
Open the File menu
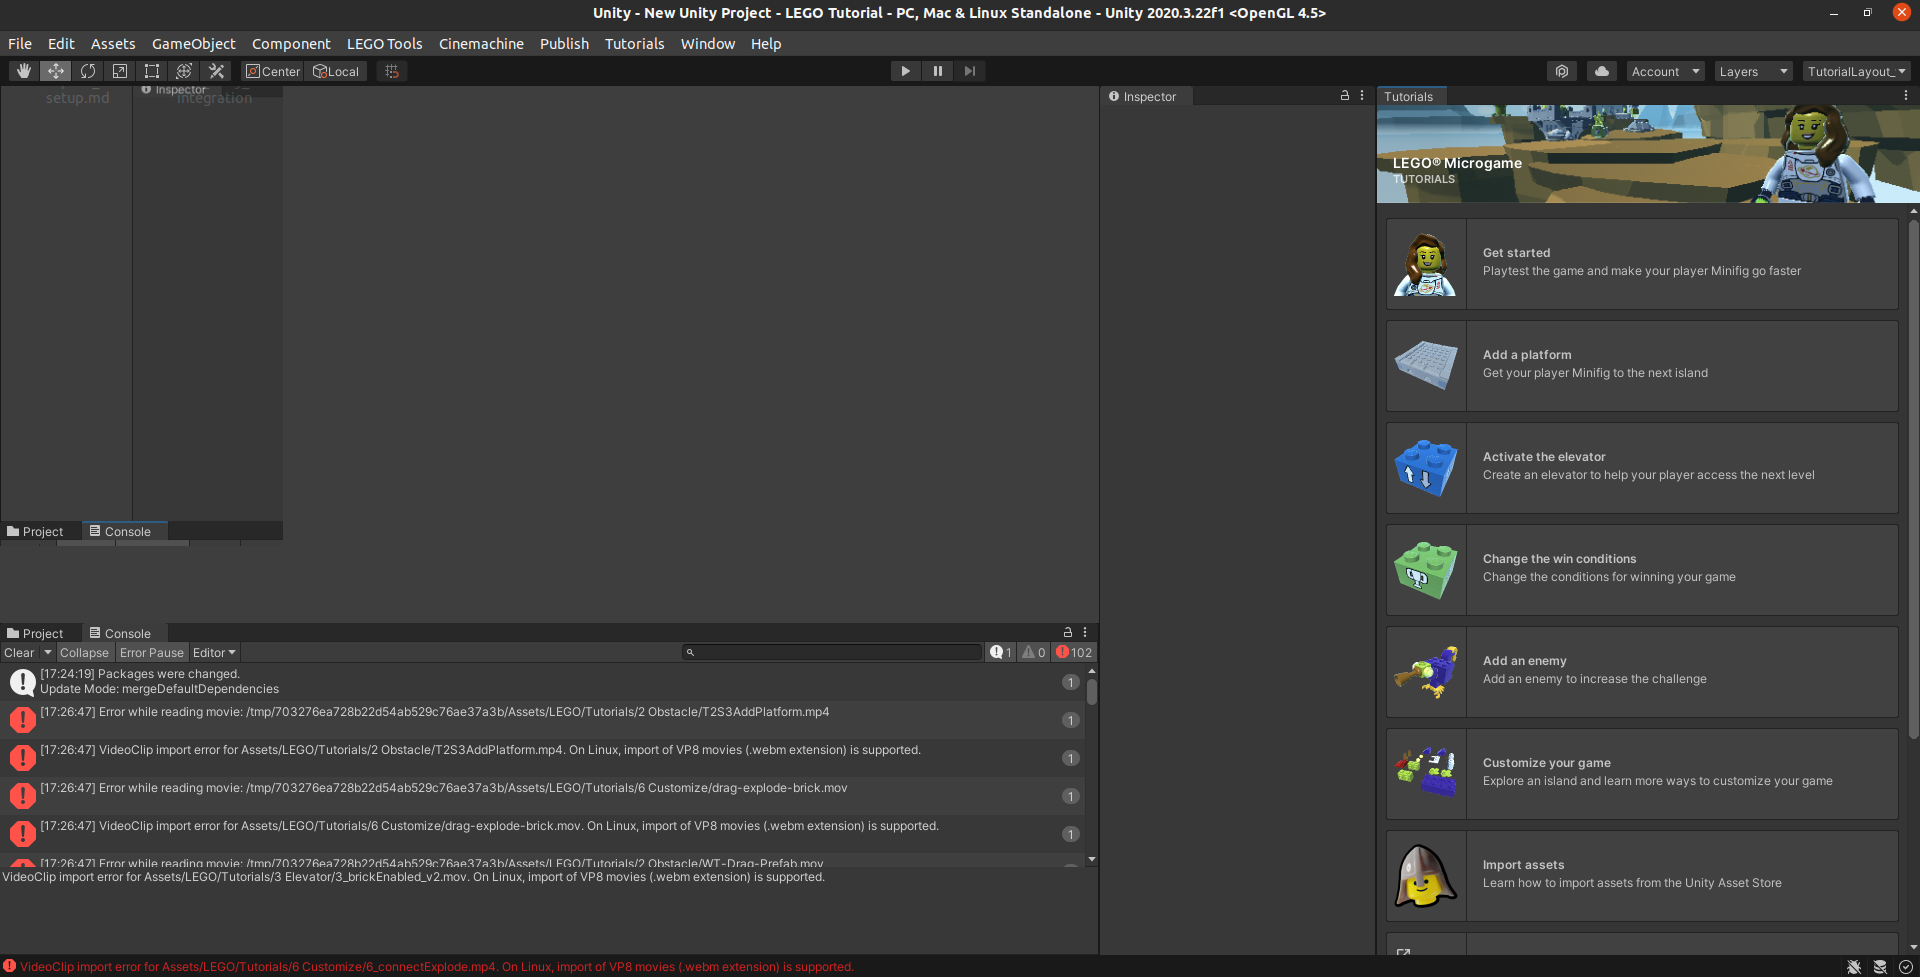point(20,44)
